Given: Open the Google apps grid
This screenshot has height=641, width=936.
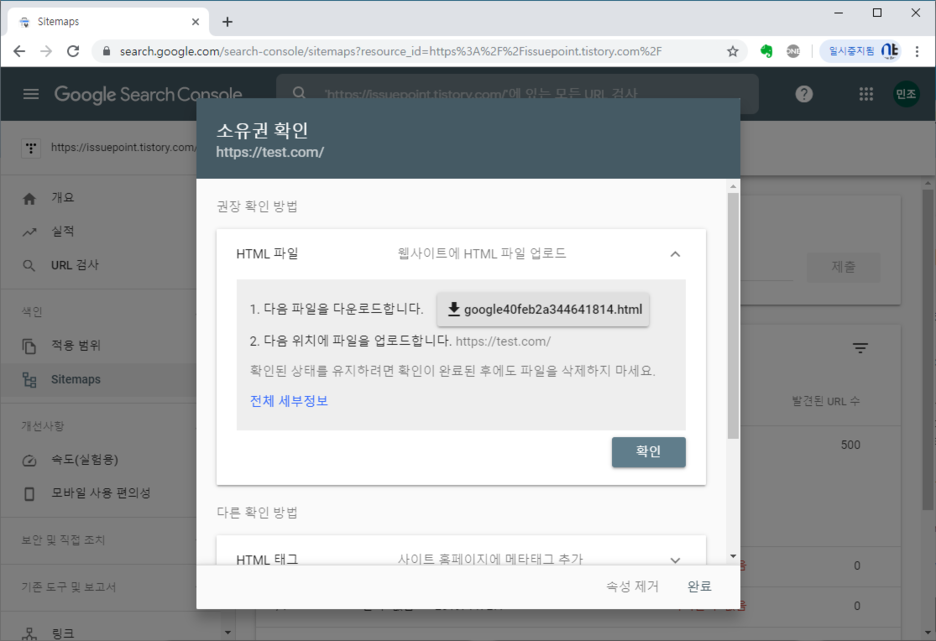Looking at the screenshot, I should tap(866, 94).
